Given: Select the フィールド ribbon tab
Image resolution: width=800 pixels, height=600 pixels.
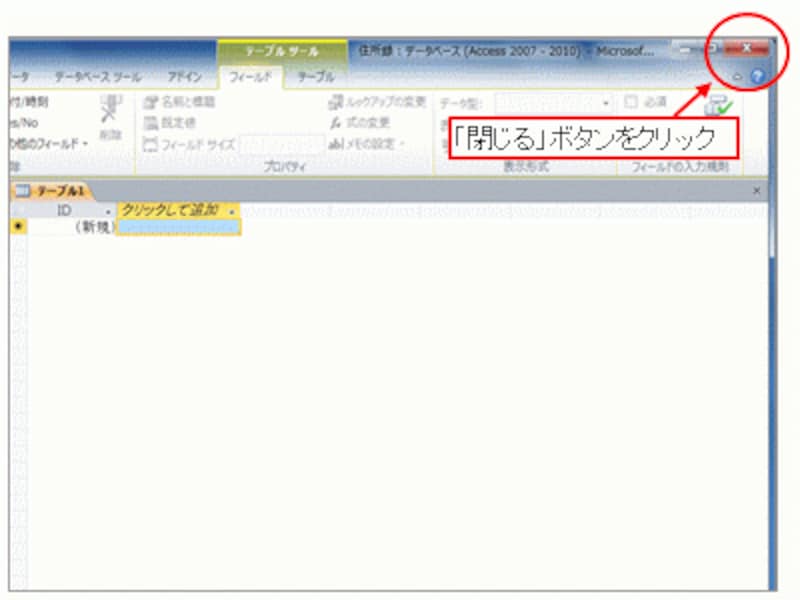Looking at the screenshot, I should (250, 77).
